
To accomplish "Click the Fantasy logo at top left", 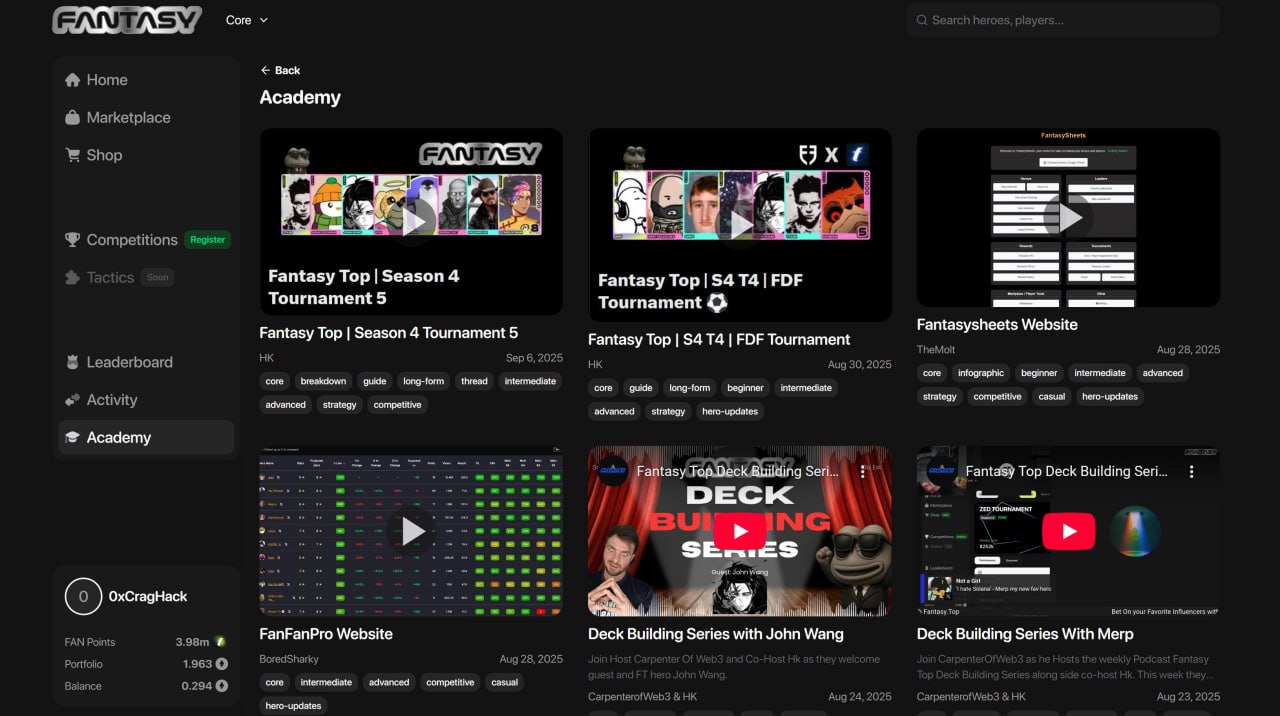I will coord(127,20).
